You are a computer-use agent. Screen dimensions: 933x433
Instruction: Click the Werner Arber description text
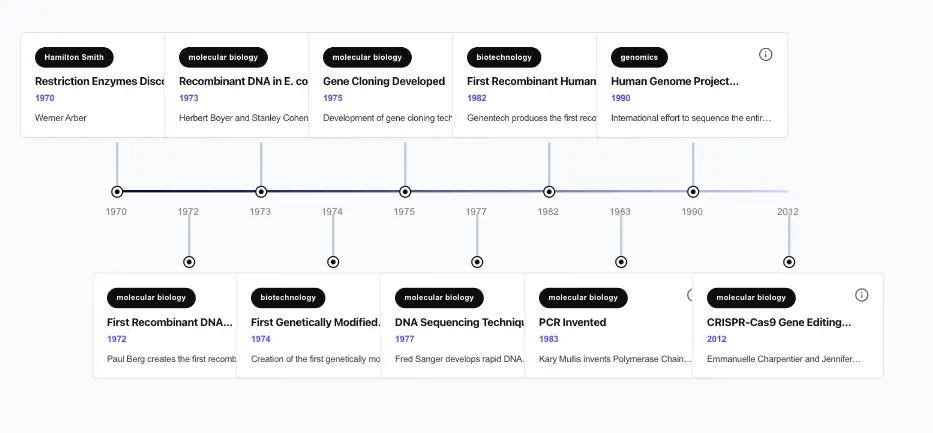click(x=61, y=118)
